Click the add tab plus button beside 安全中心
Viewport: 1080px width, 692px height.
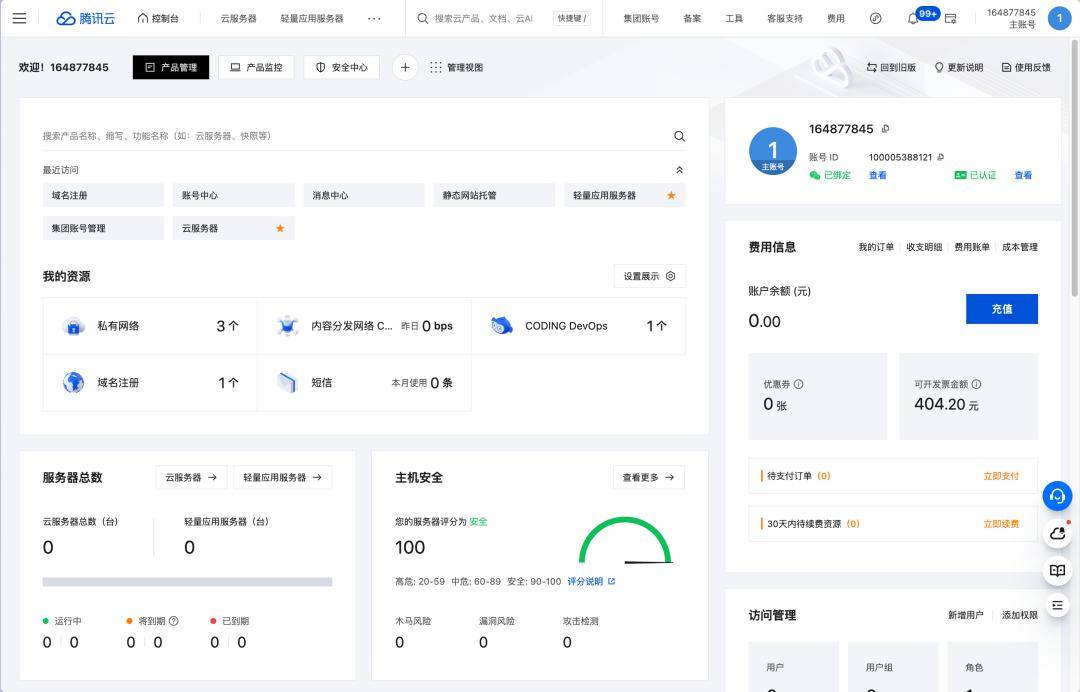coord(405,67)
